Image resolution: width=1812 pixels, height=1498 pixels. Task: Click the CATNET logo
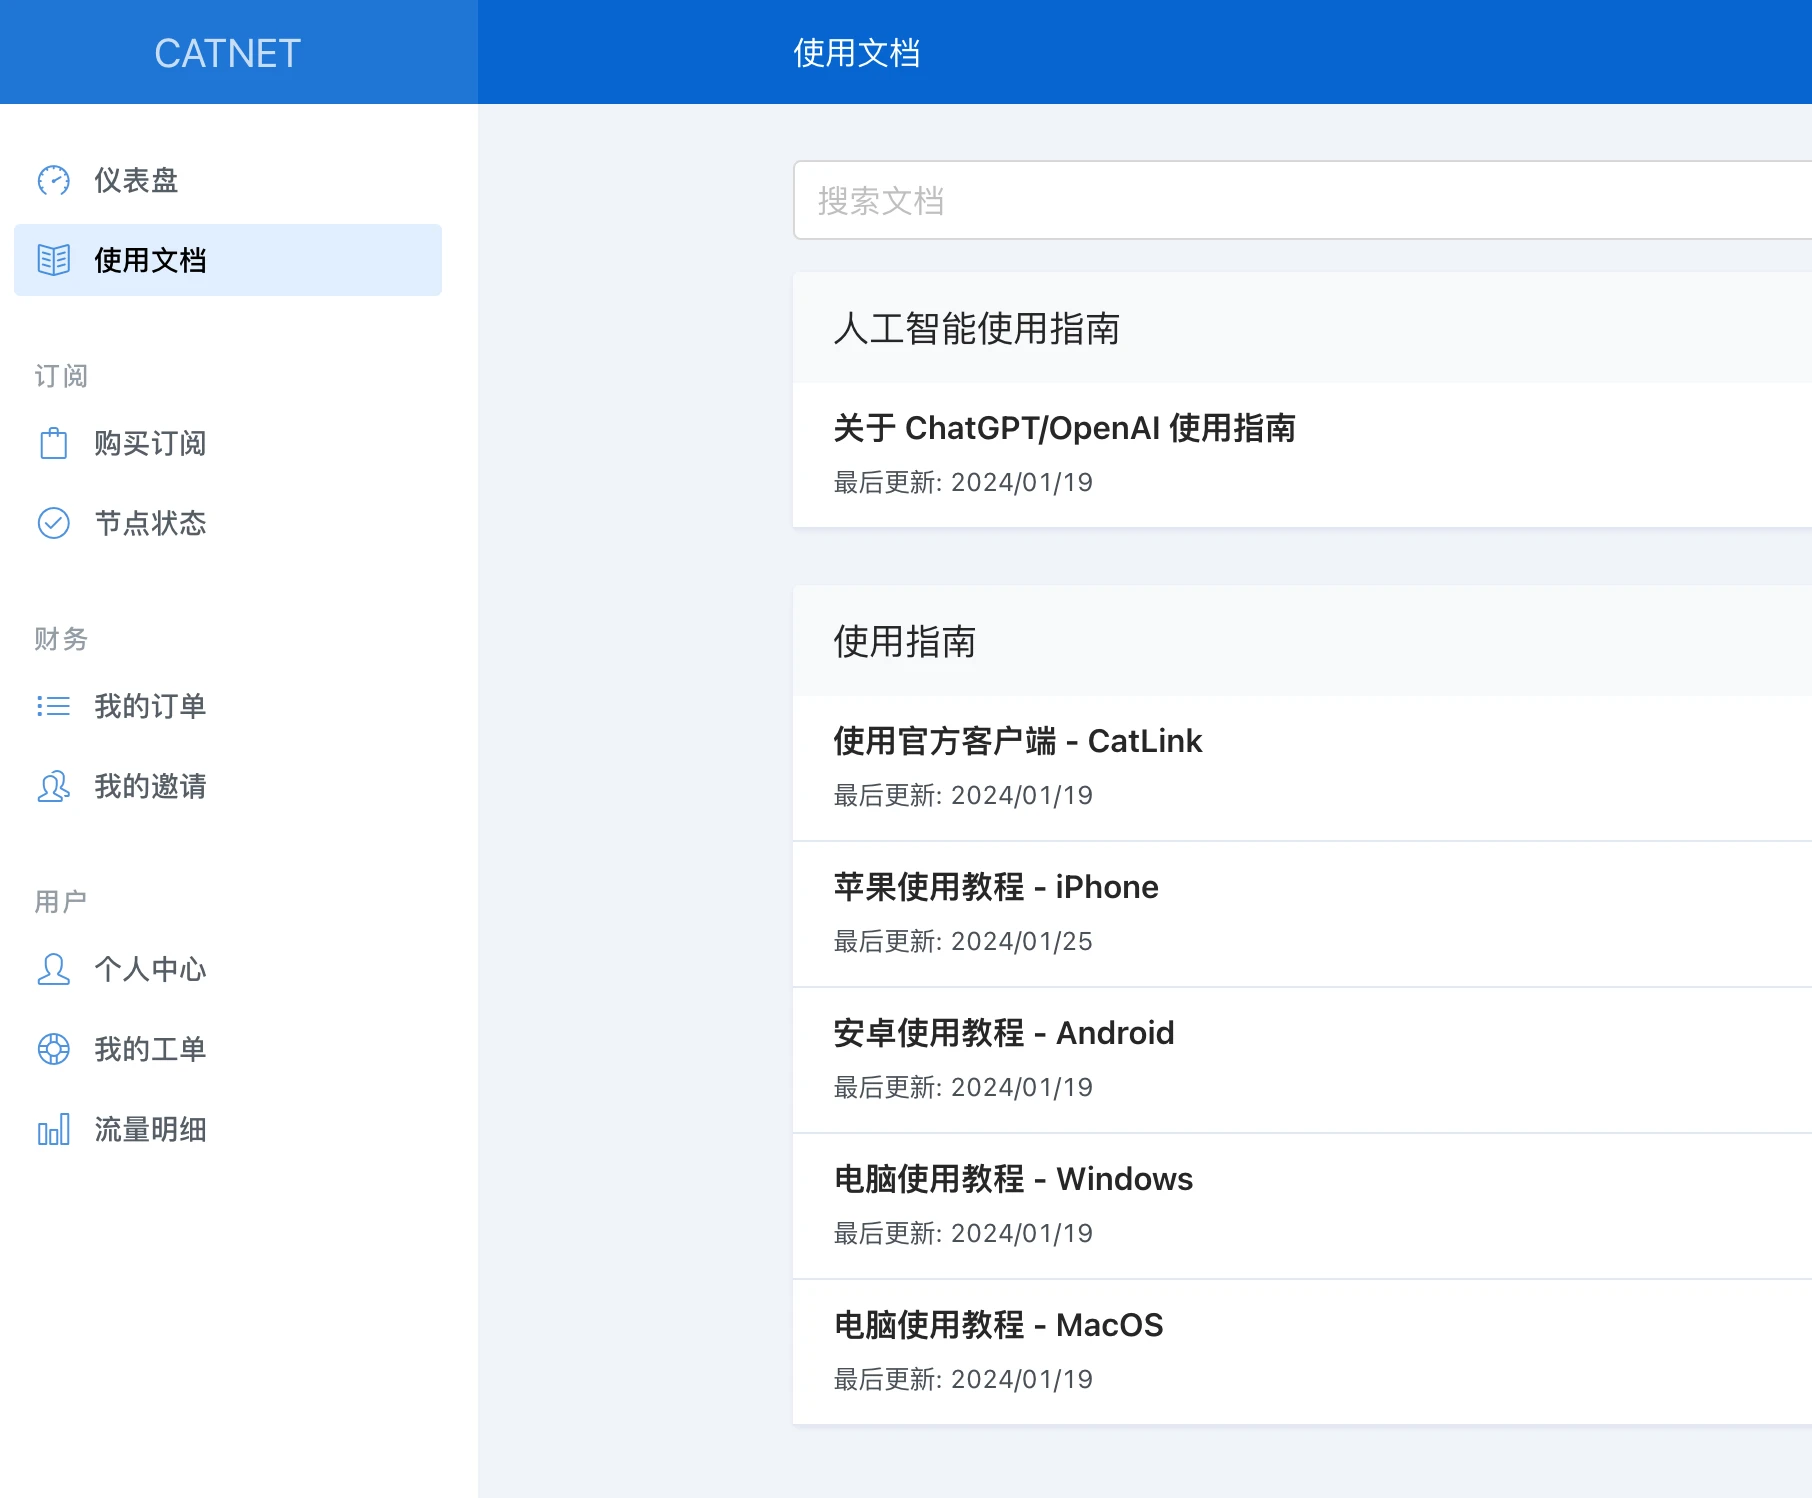(x=226, y=52)
